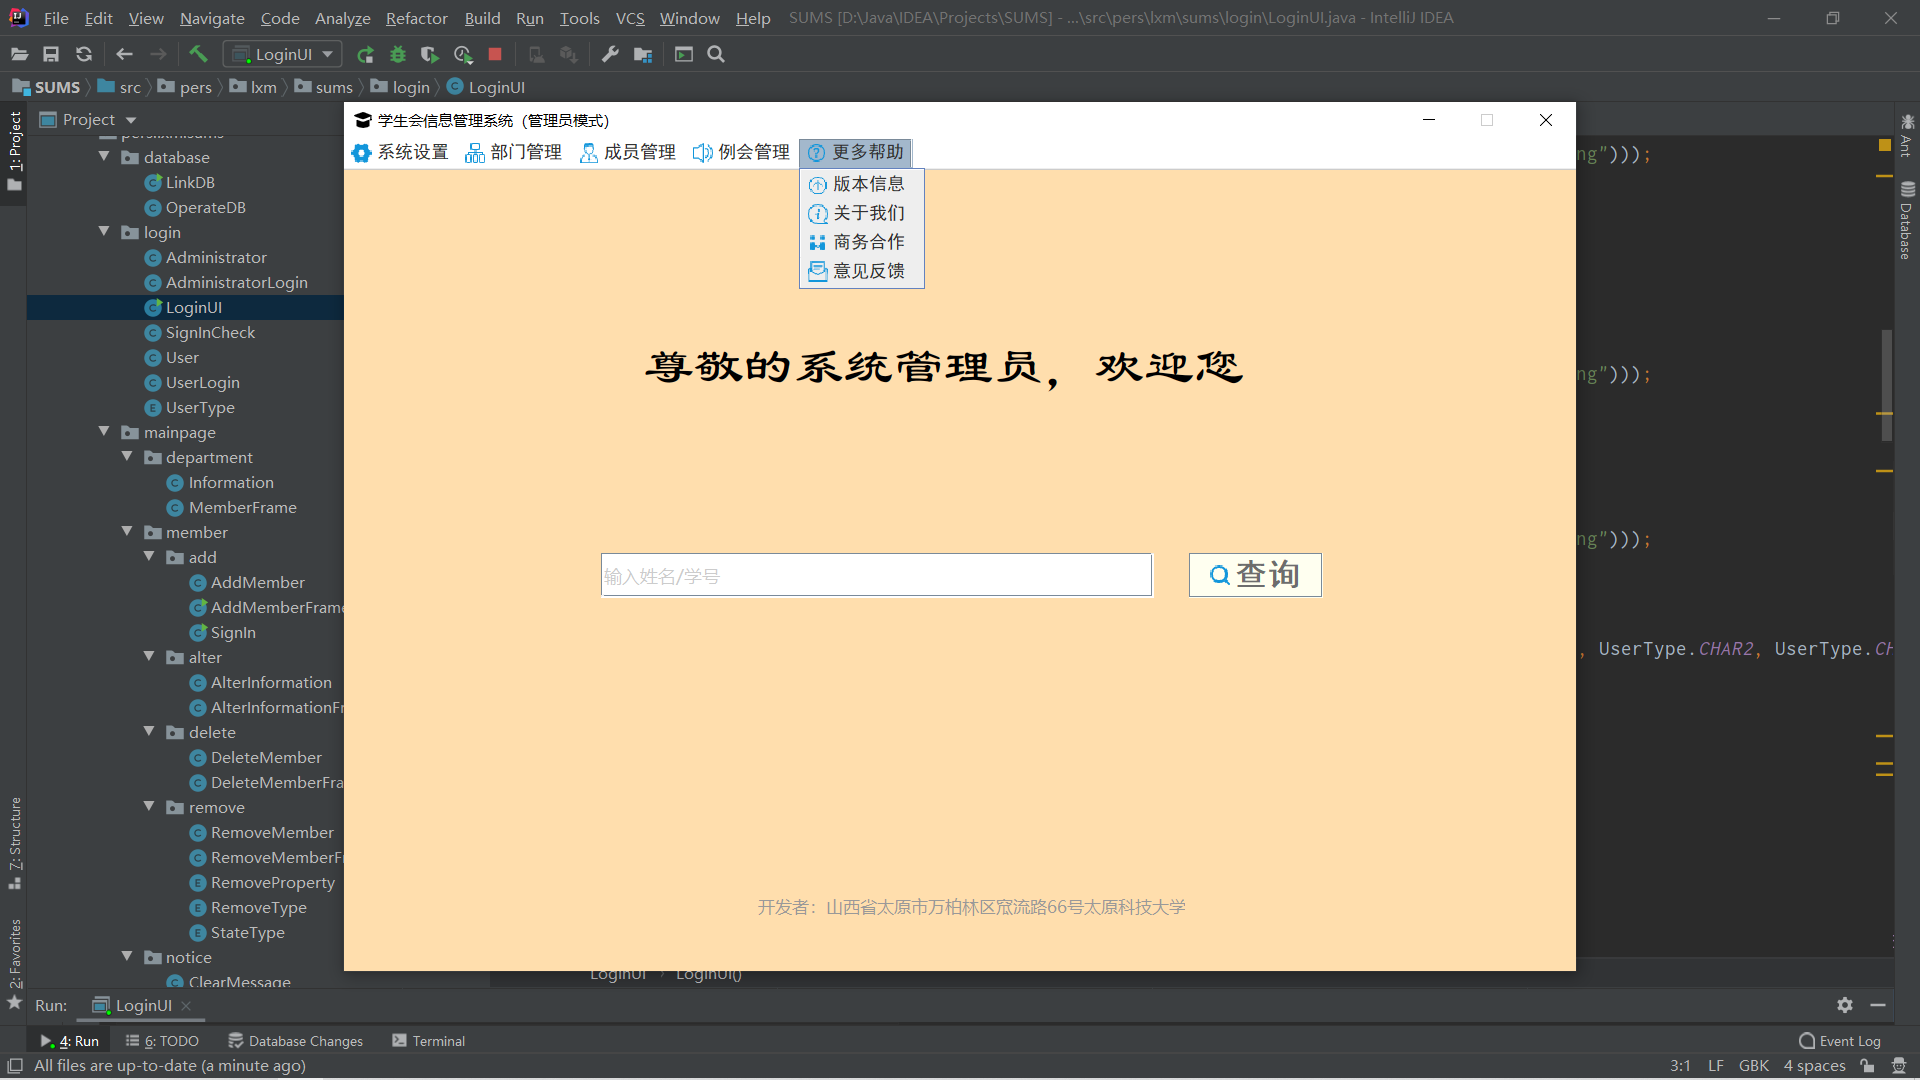Stop the running LoginUI process
The image size is (1920, 1080).
(495, 54)
